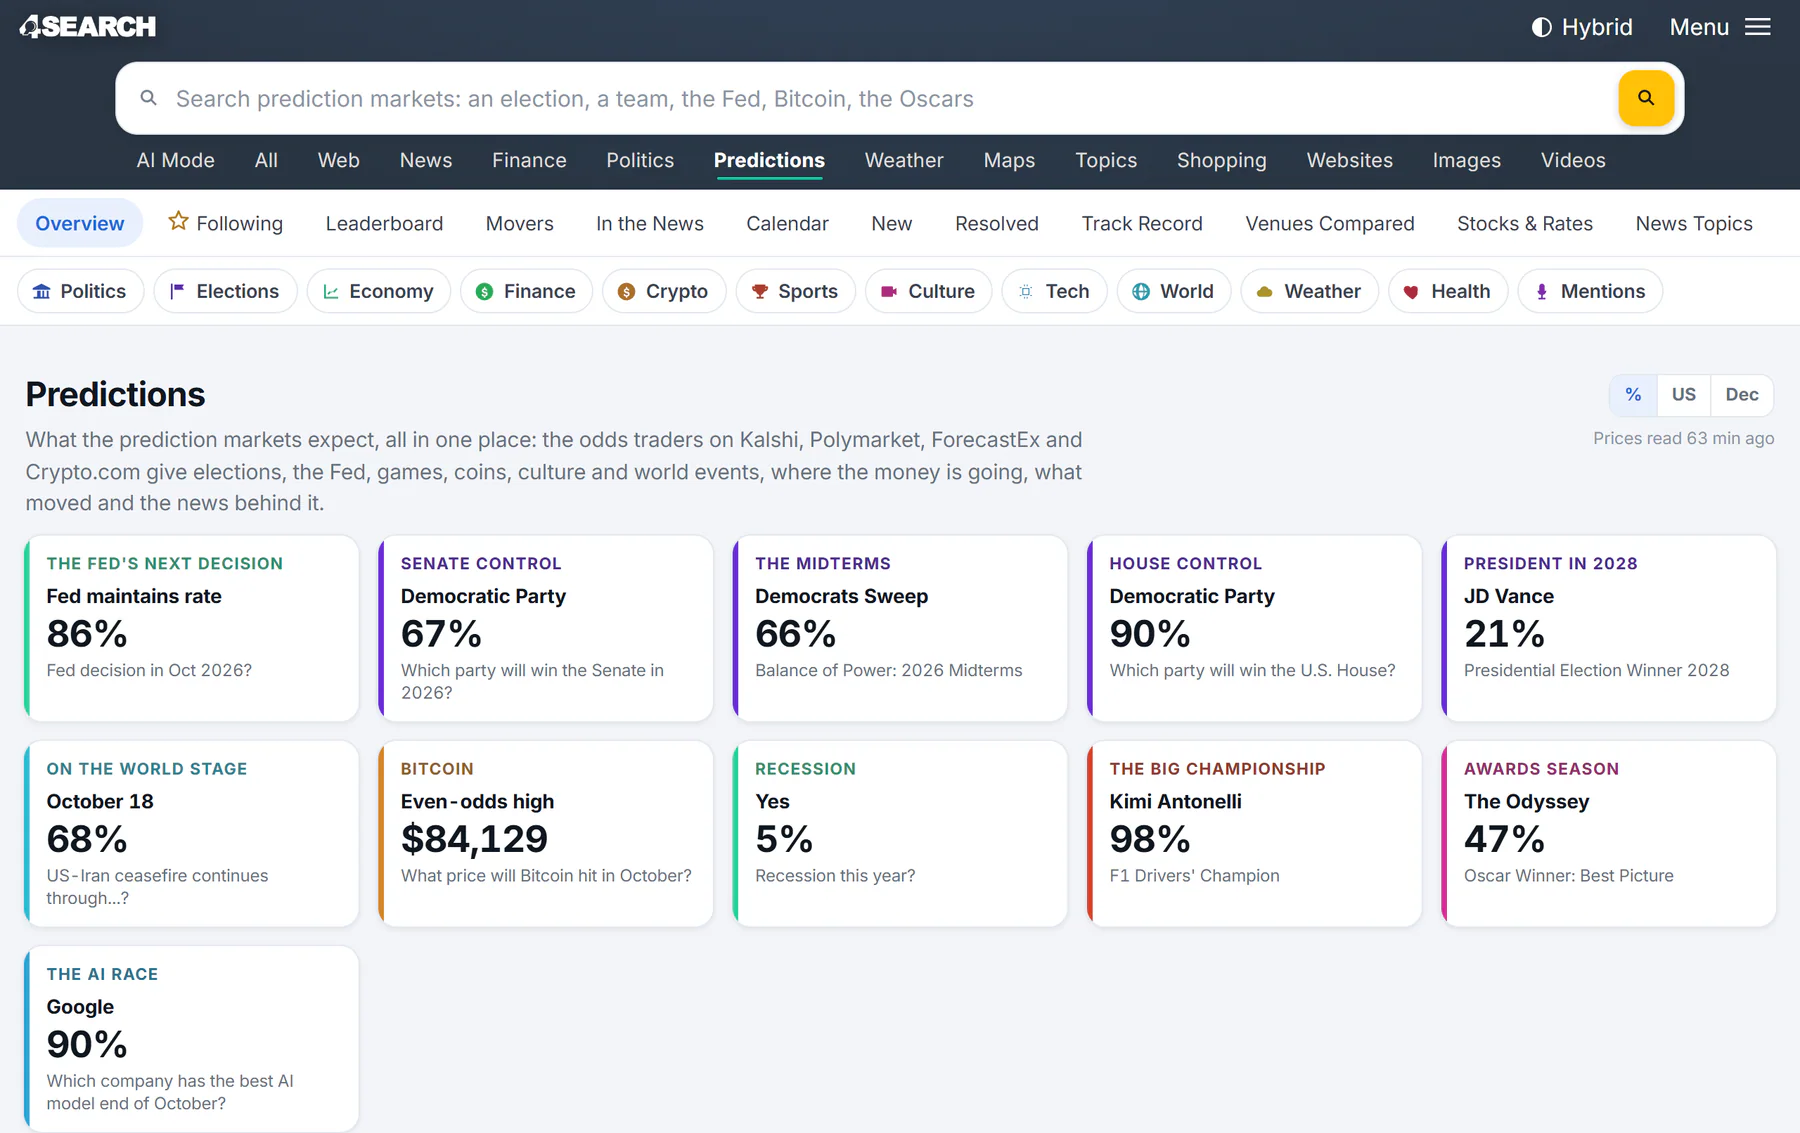Open the hamburger Menu
Viewport: 1800px width, 1133px height.
[1720, 27]
